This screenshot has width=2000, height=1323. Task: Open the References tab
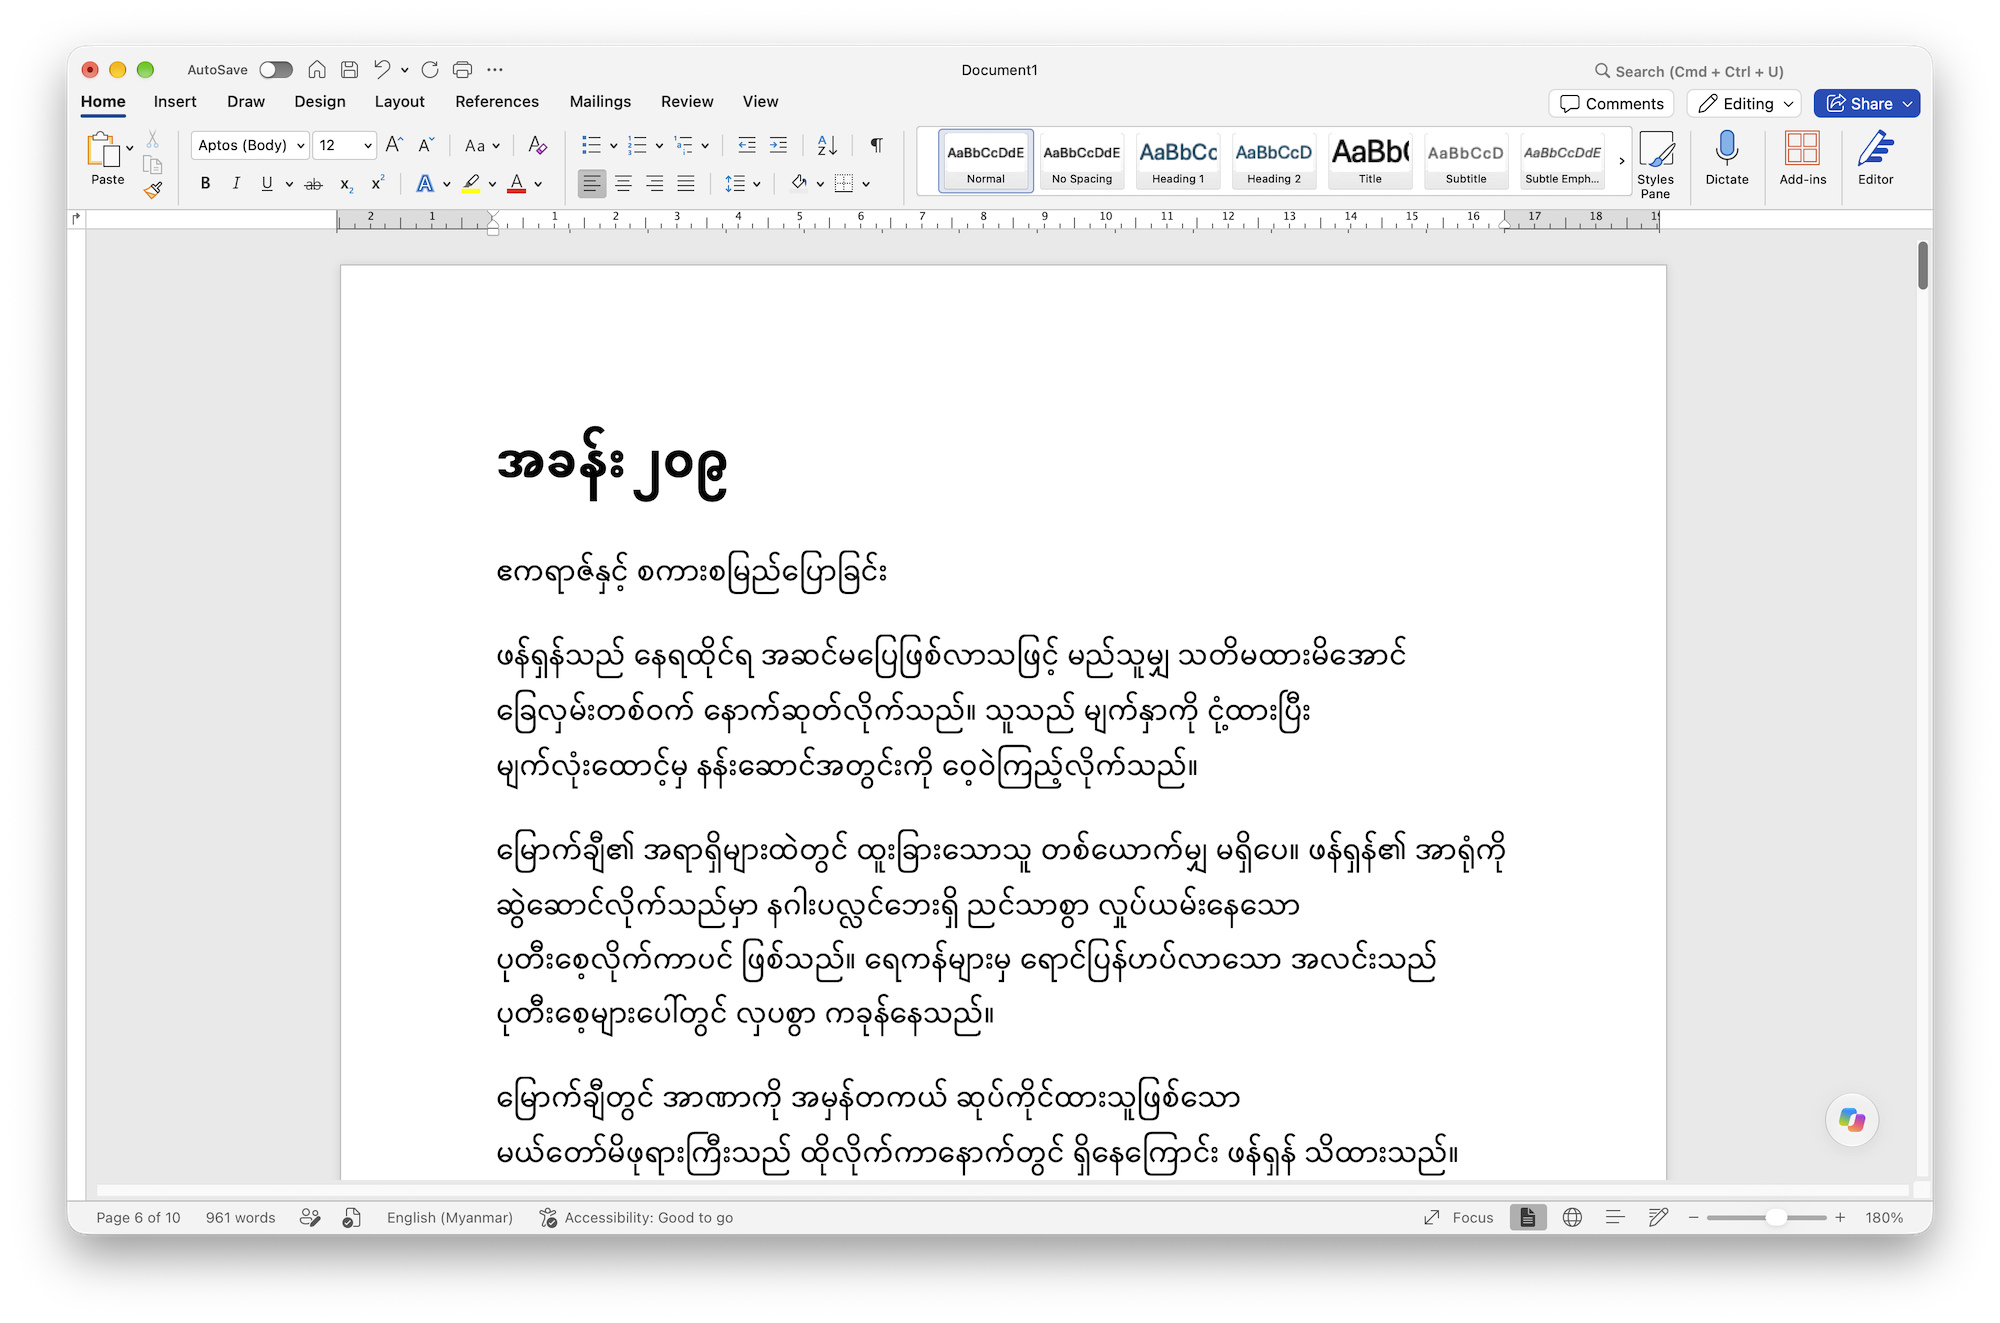point(496,101)
